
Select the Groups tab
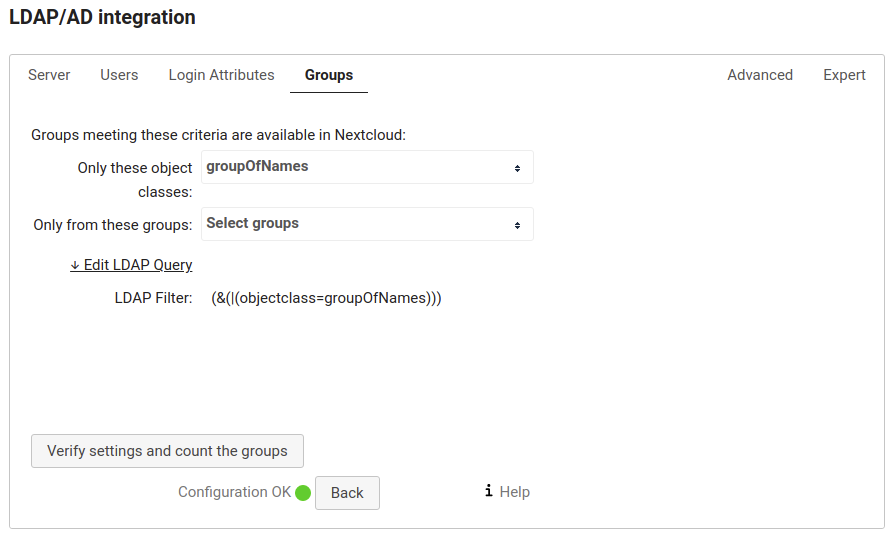329,75
